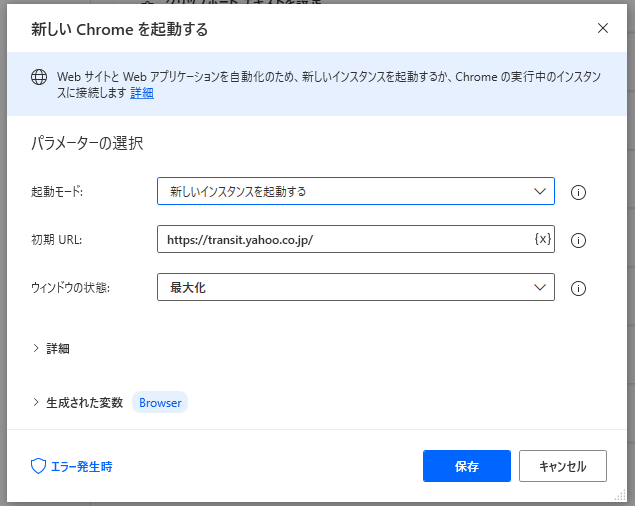635x506 pixels.
Task: Open the エラー発生時 settings link
Action: [x=81, y=466]
